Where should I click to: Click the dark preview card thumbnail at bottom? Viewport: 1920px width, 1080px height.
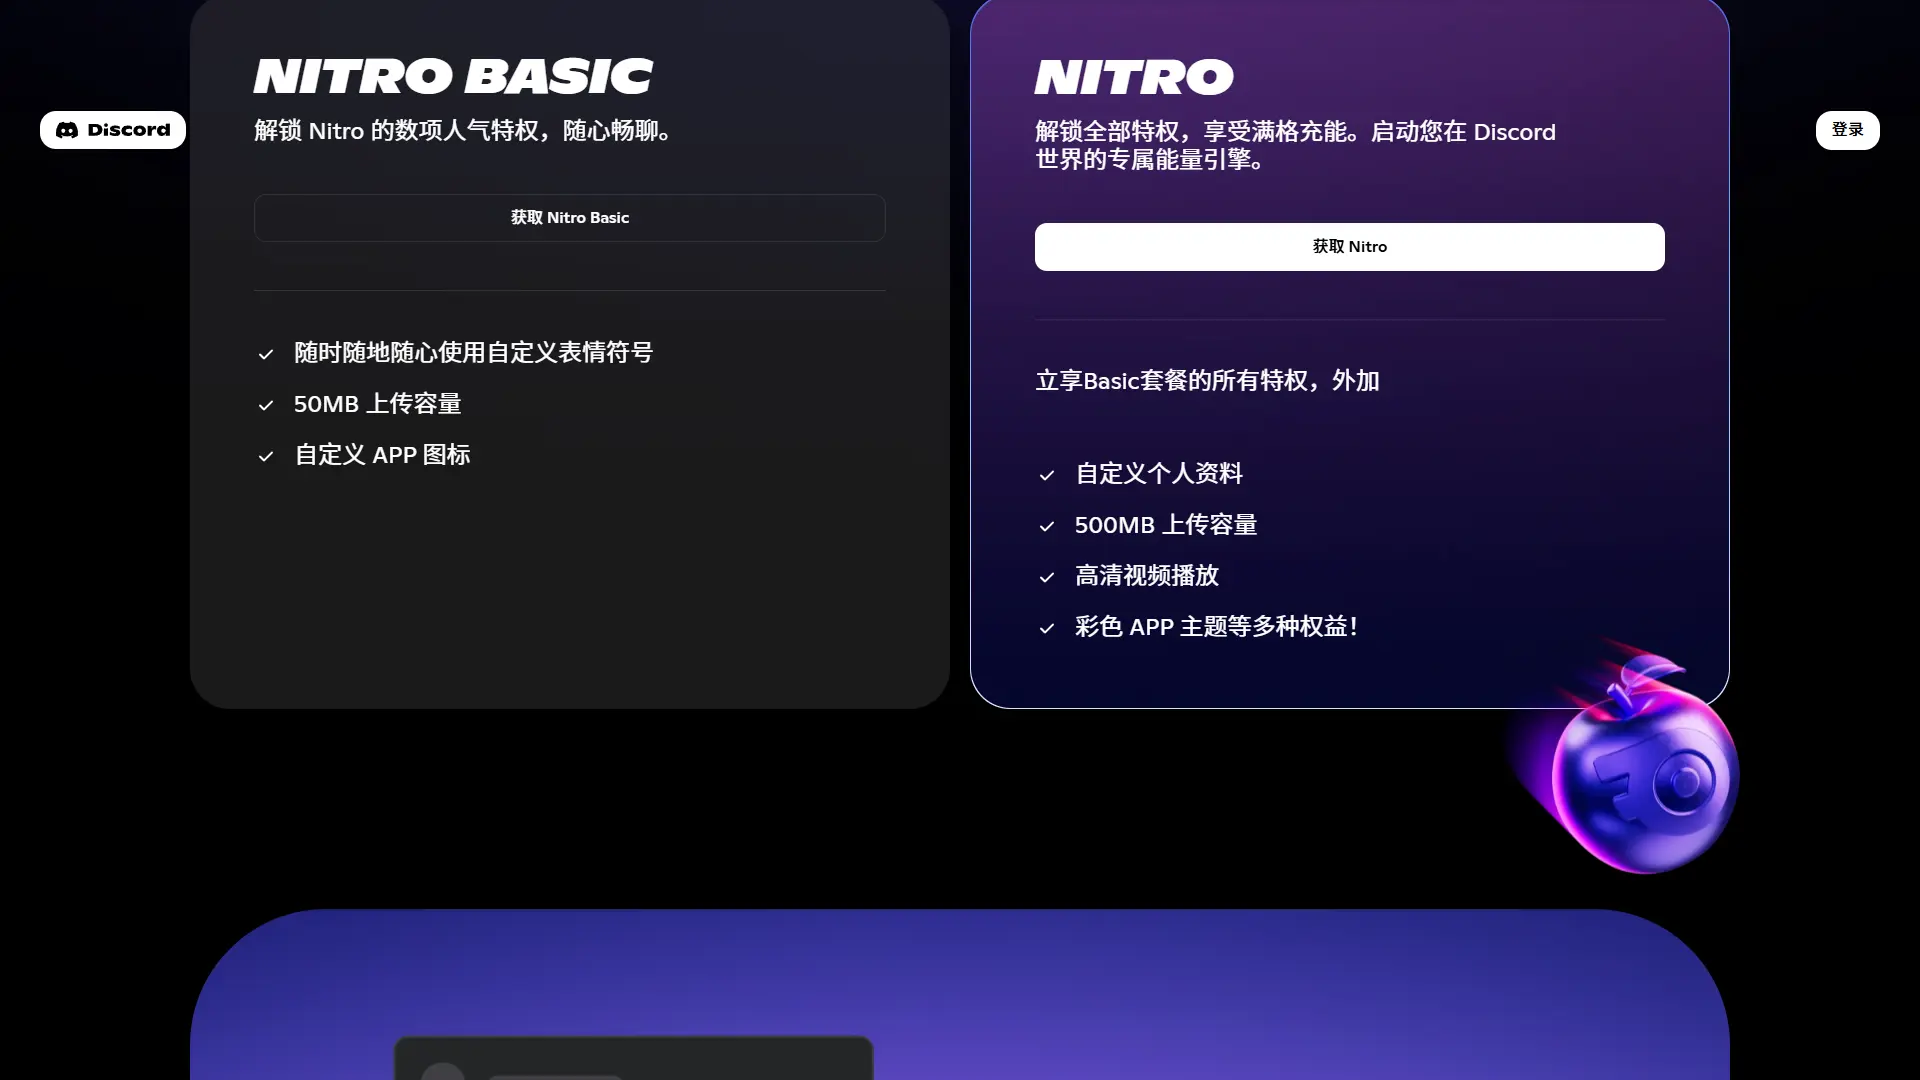[633, 1058]
